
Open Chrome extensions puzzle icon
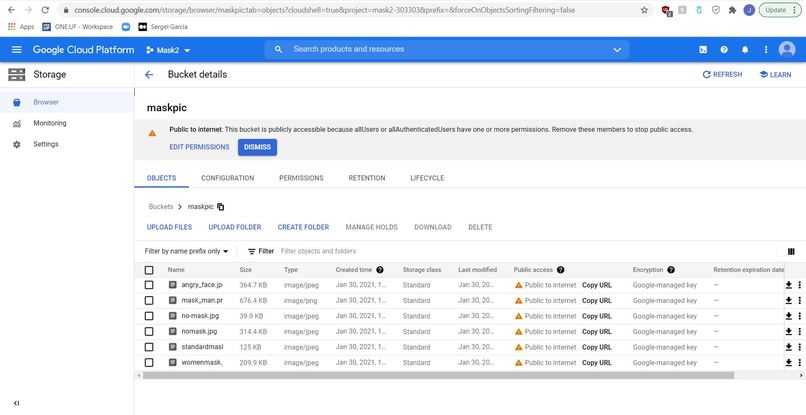point(732,10)
